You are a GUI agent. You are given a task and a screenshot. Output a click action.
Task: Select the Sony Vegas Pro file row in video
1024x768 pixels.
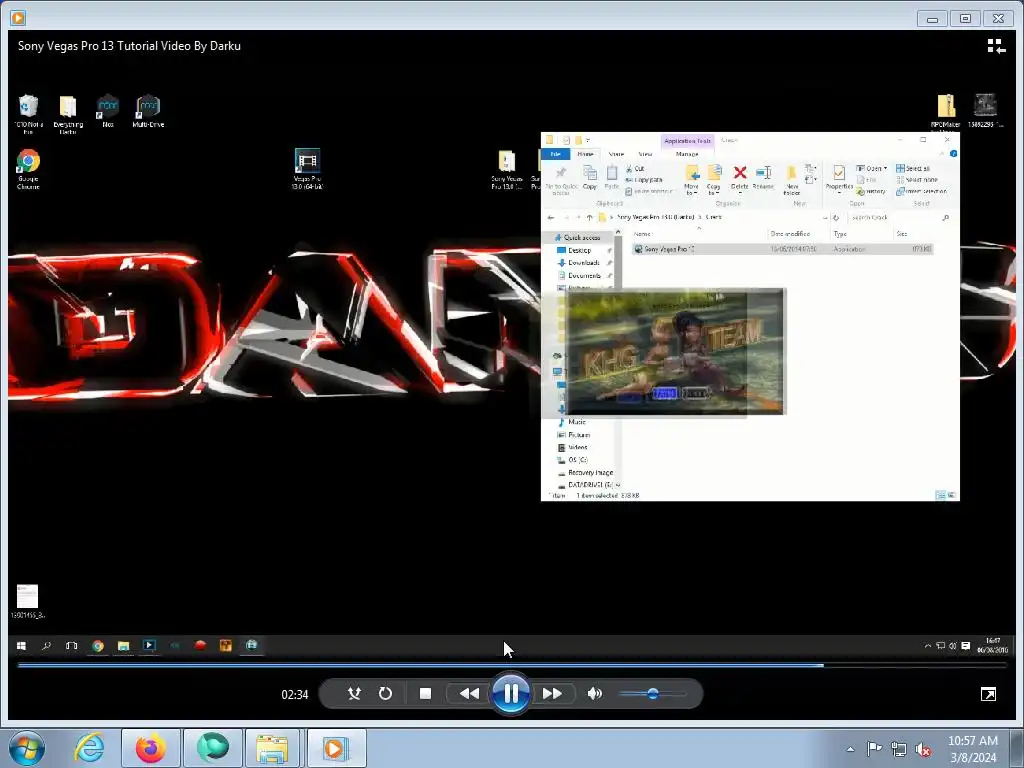coord(782,249)
